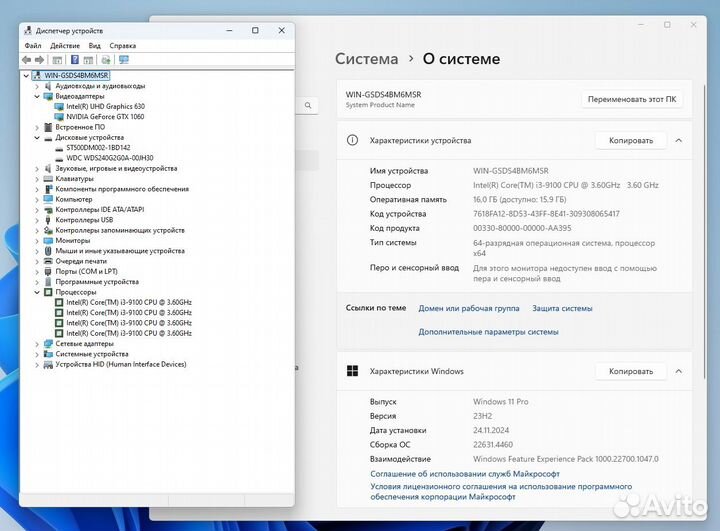Screen dimensions: 720x531
Task: Expand Сетевые адаптеры category
Action: [x=37, y=344]
